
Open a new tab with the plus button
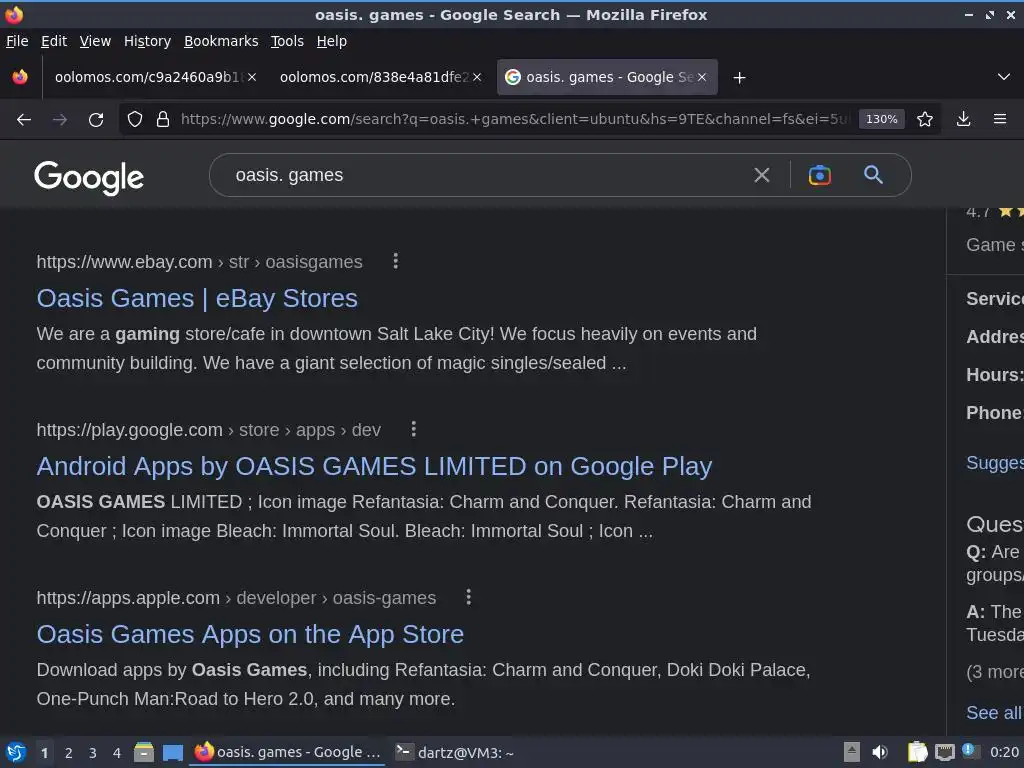739,78
